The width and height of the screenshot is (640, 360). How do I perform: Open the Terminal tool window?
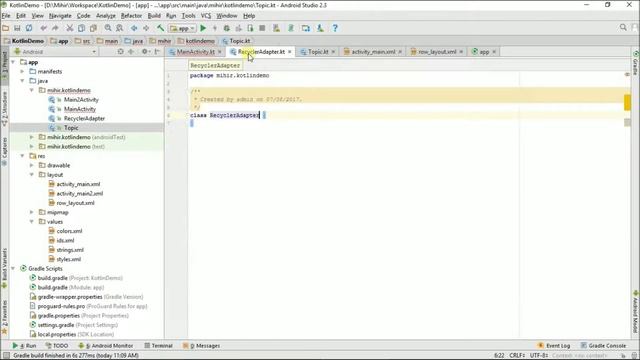click(158, 346)
